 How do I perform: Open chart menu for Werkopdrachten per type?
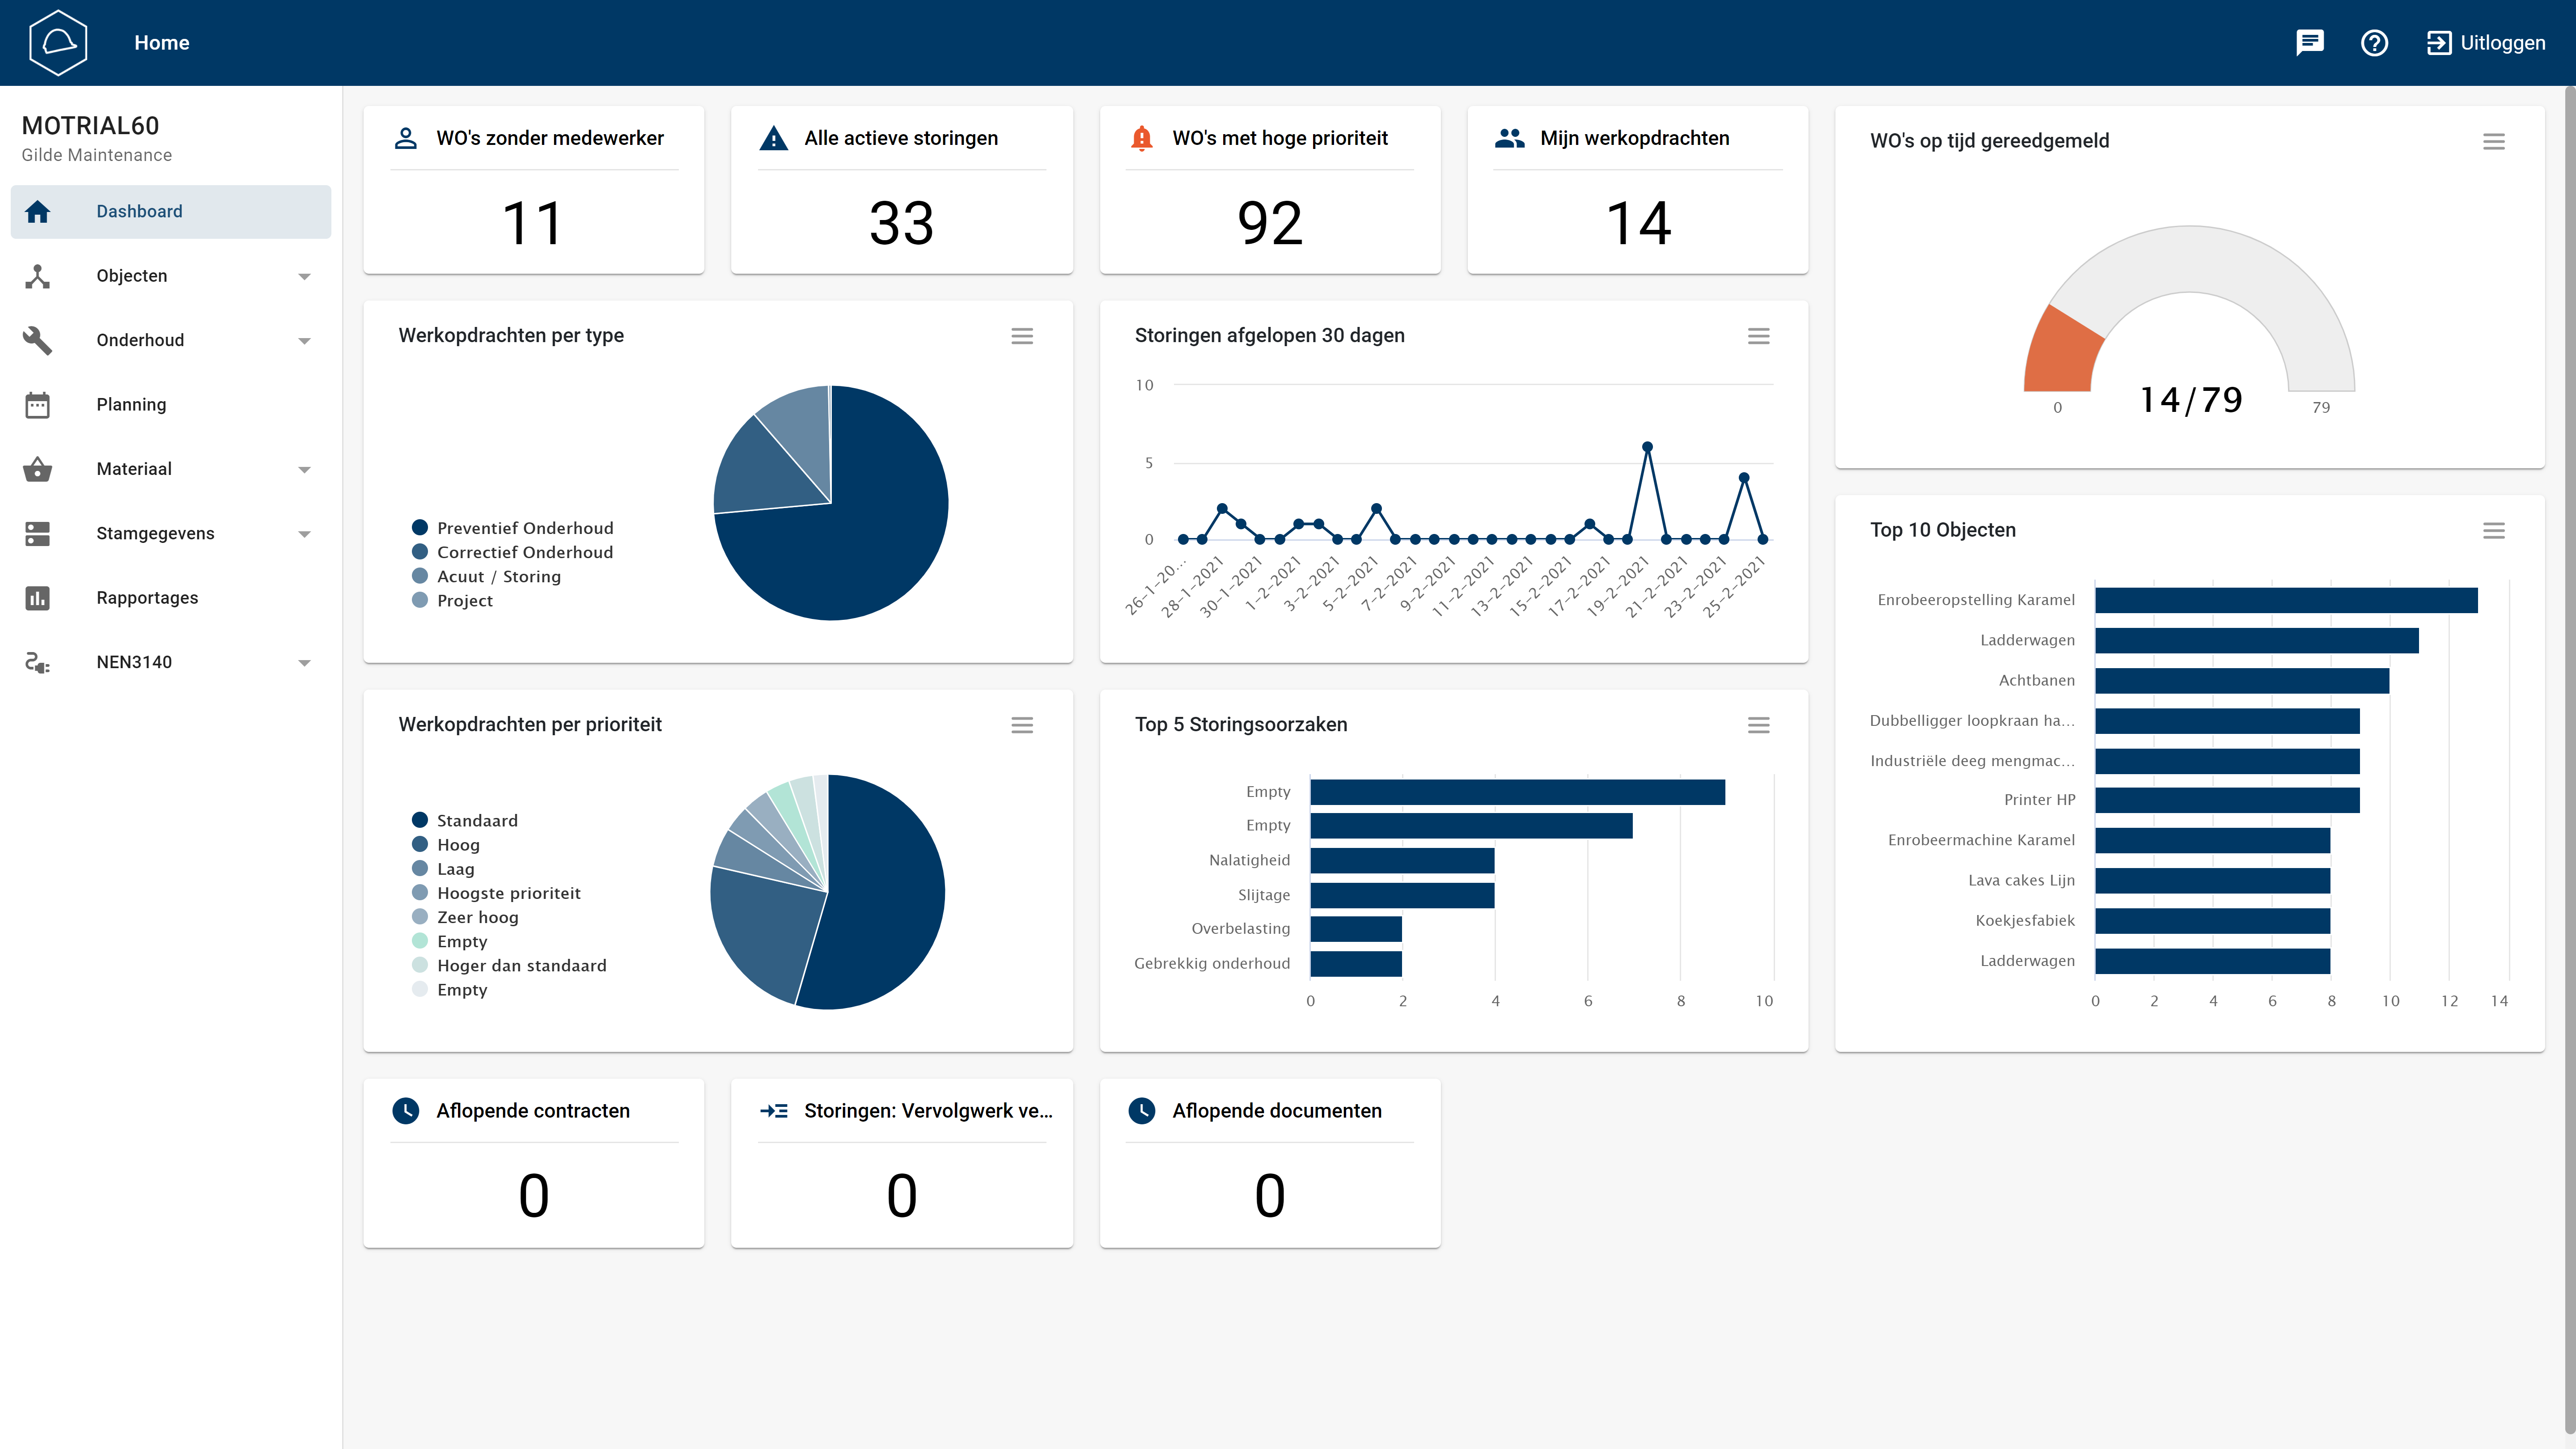coord(1021,336)
